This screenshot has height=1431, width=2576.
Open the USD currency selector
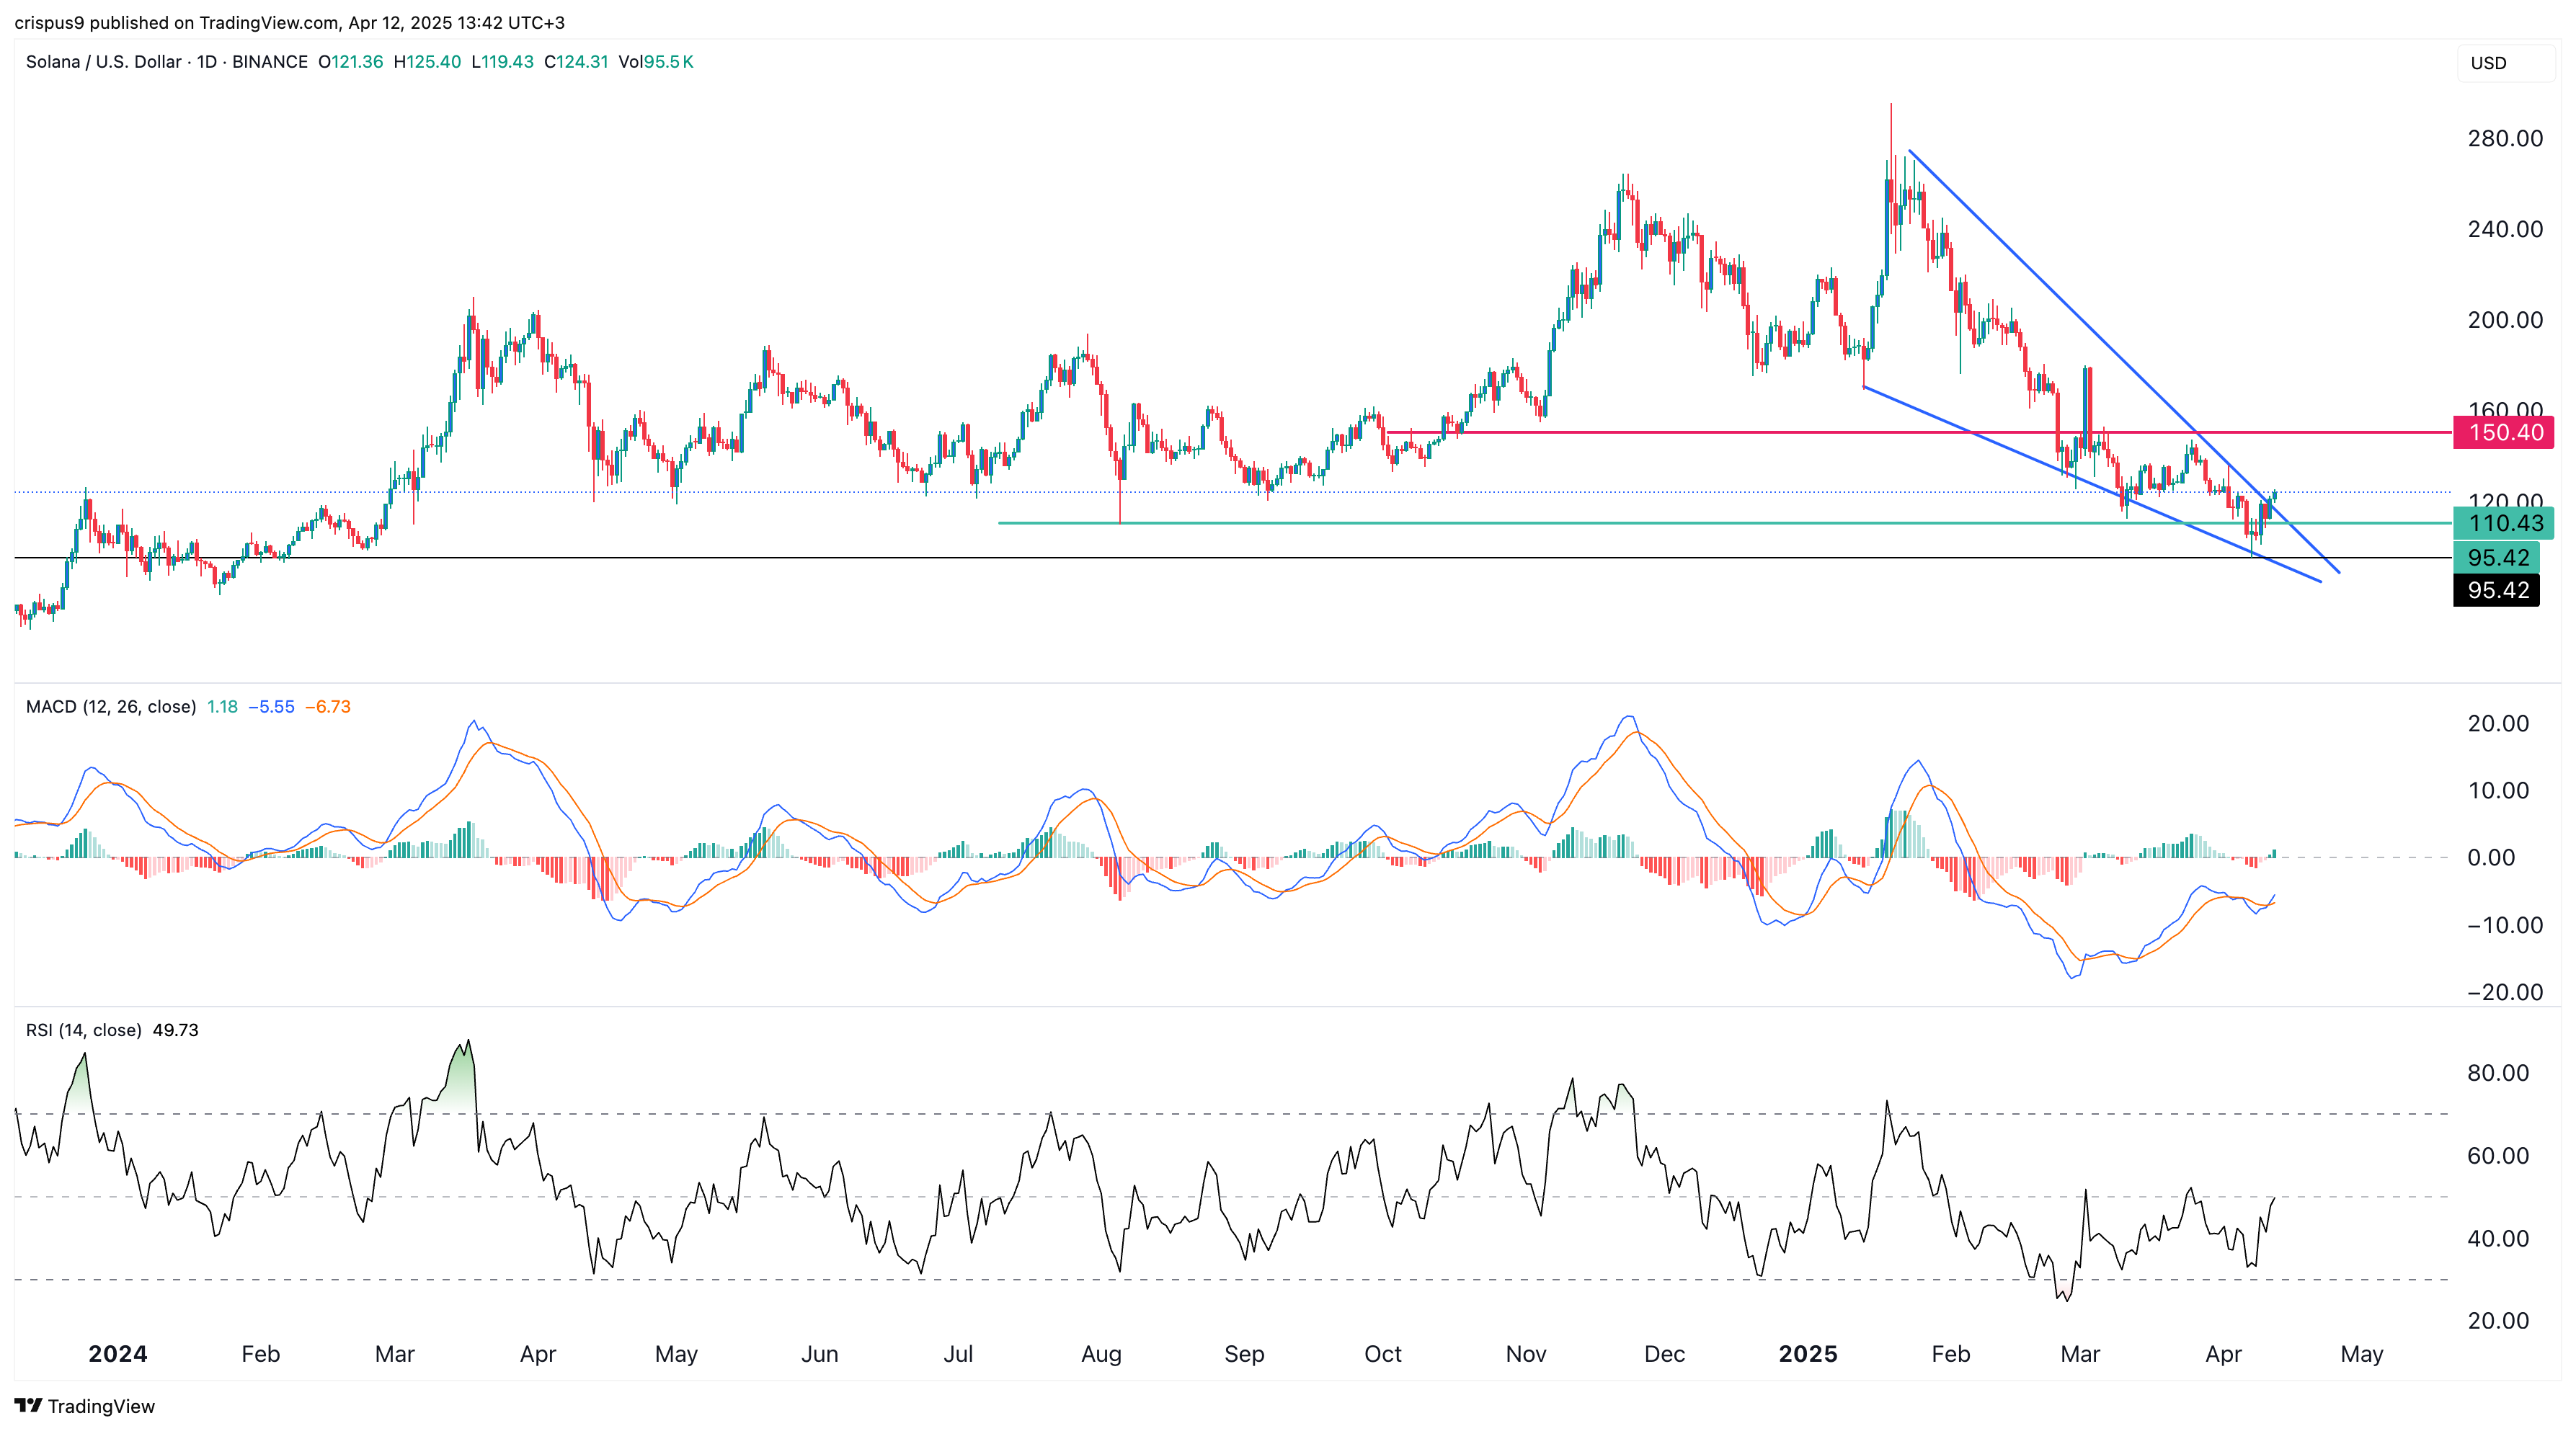point(2487,63)
